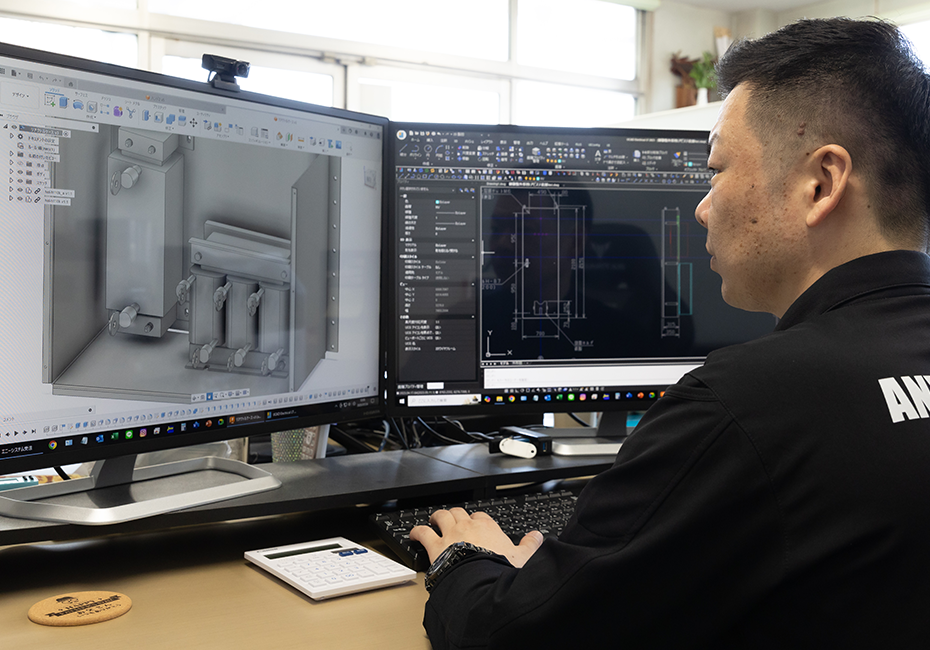The image size is (930, 650).
Task: Collapse the first properties section in IJCAD
Action: (472, 197)
